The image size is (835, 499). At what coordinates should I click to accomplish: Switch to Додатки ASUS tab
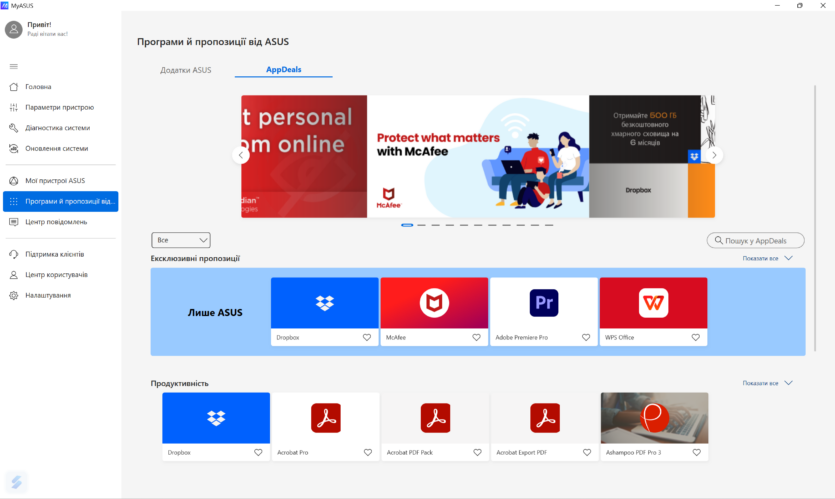[186, 70]
